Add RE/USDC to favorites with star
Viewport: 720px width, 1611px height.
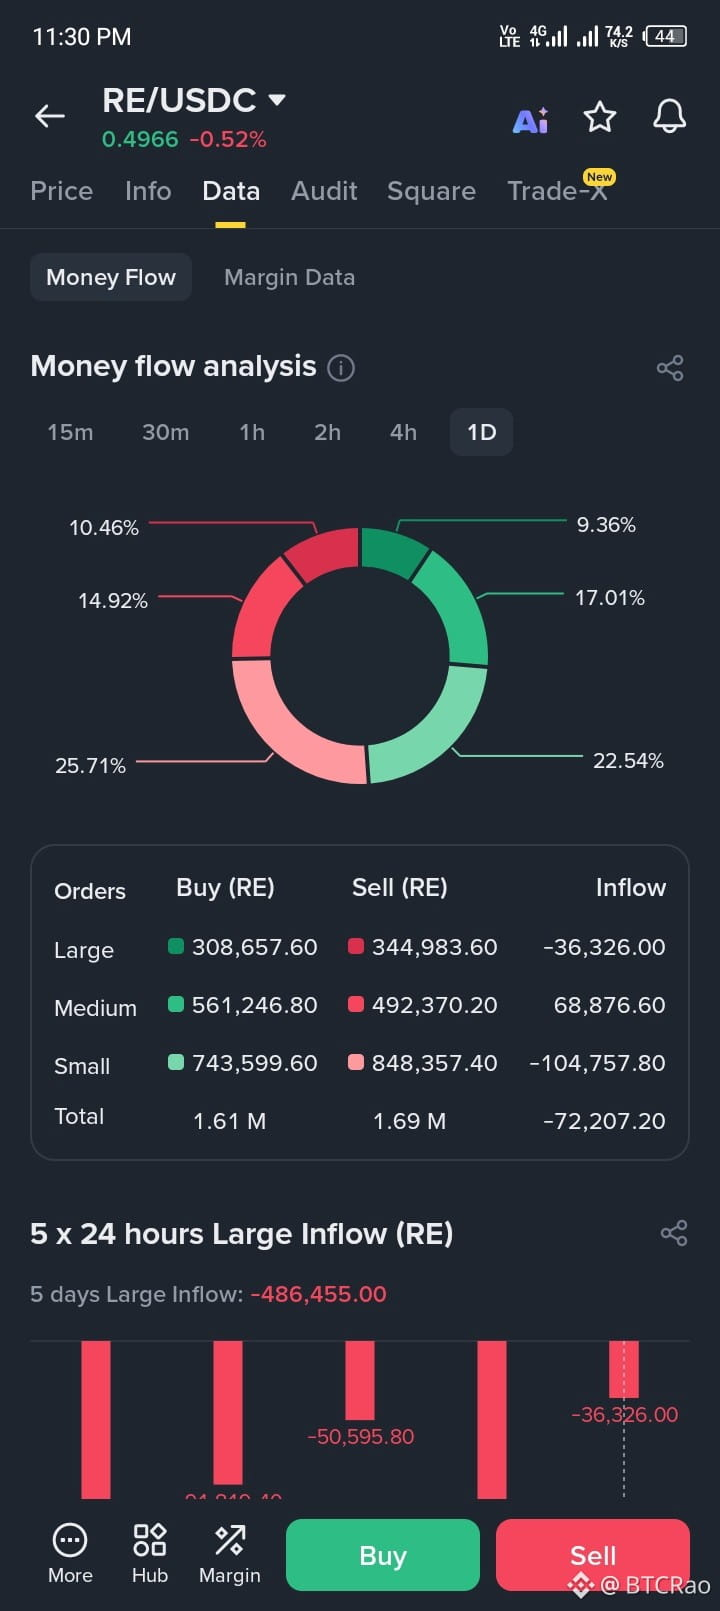[600, 117]
